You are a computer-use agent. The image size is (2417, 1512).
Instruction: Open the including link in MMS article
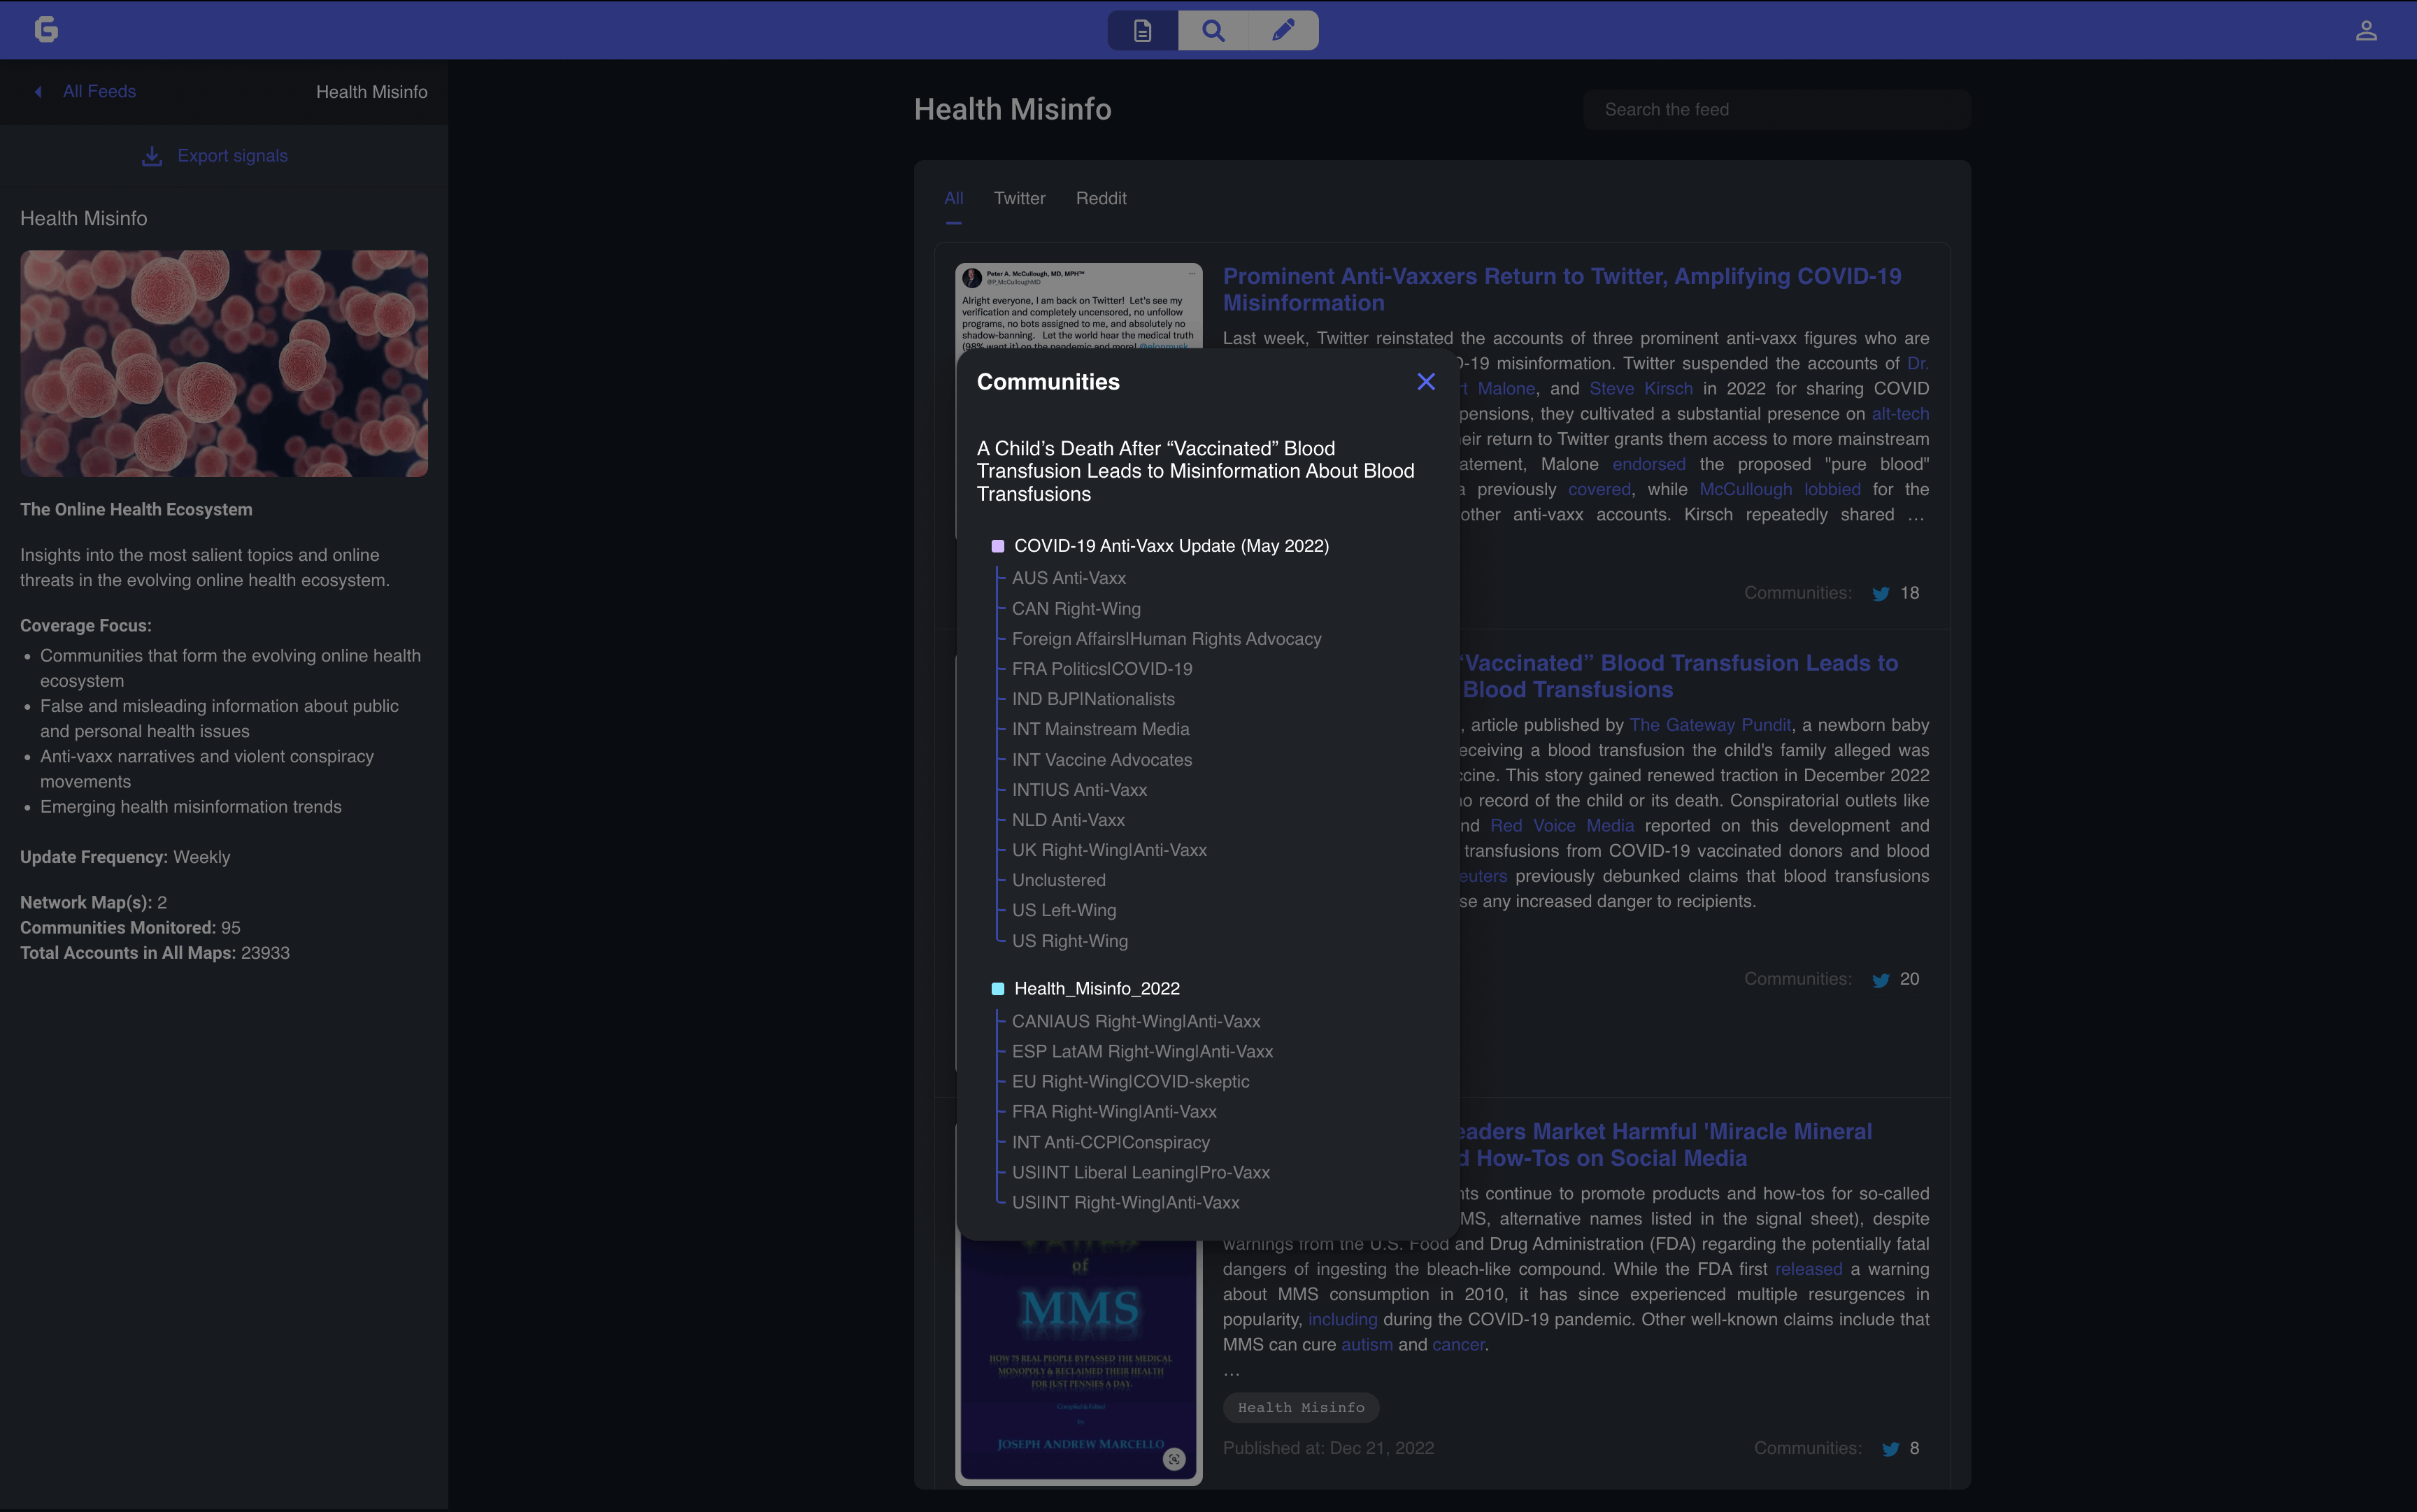pyautogui.click(x=1342, y=1320)
